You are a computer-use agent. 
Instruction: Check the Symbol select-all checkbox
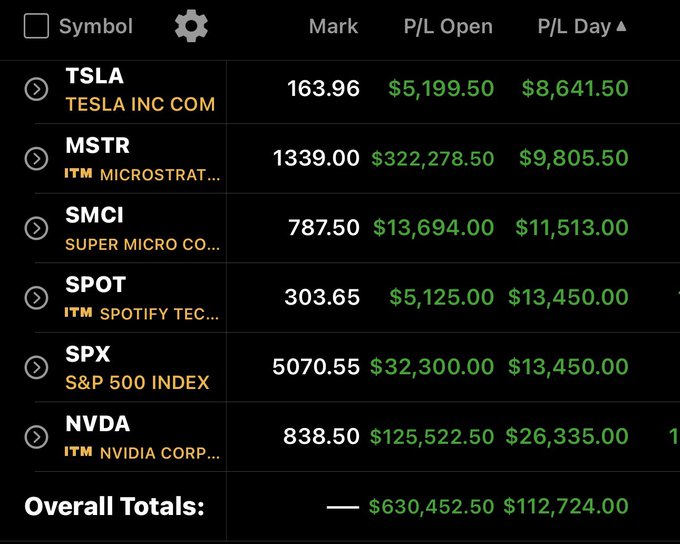[x=36, y=26]
